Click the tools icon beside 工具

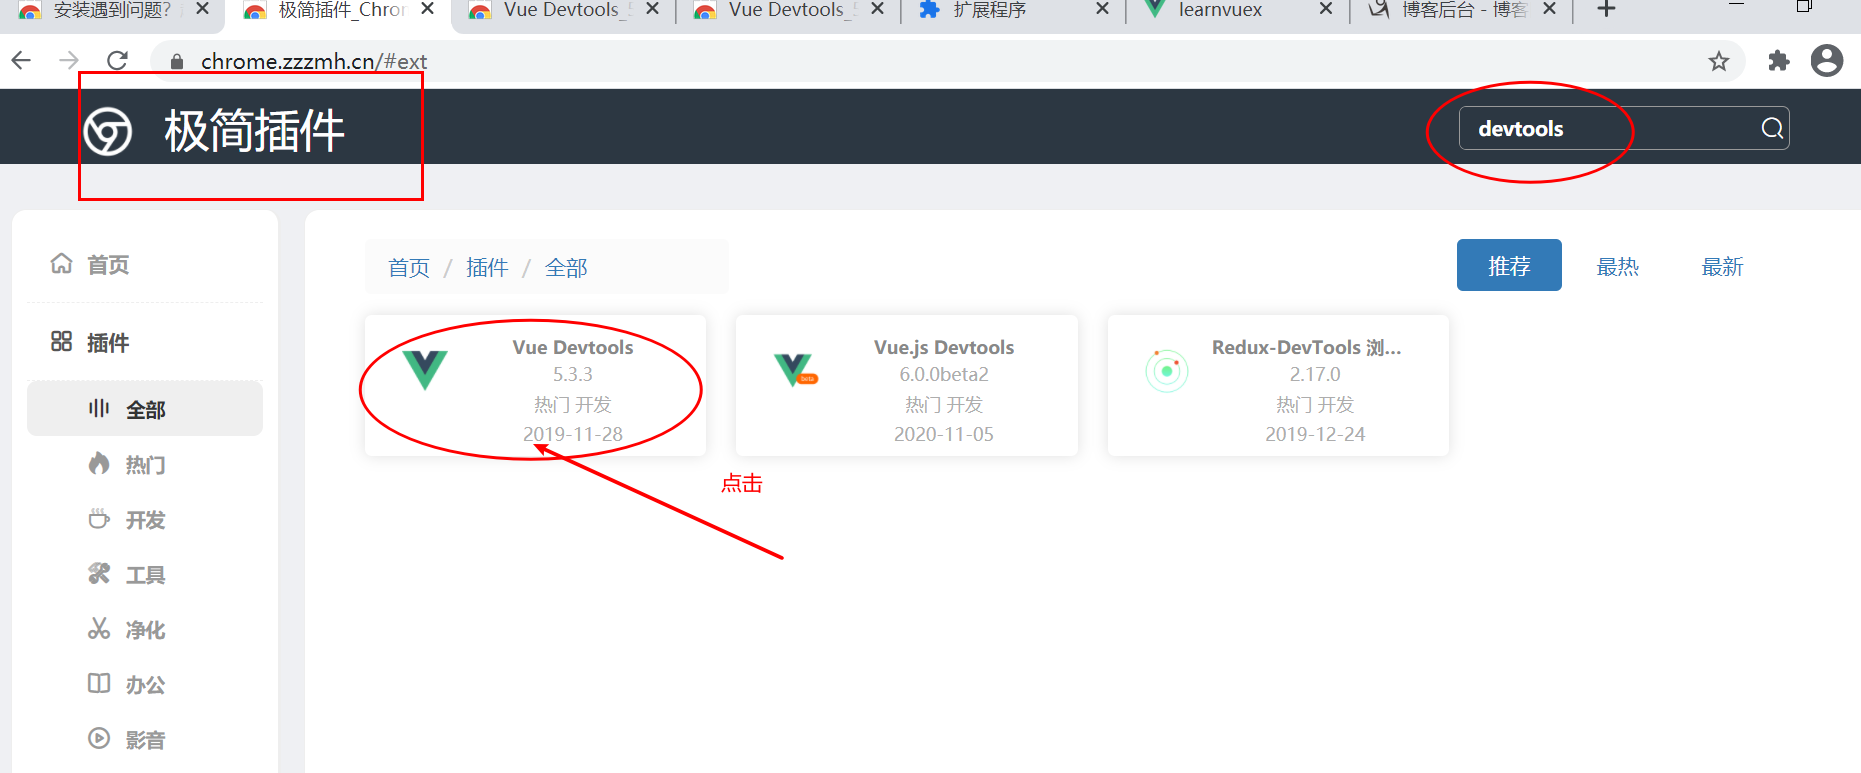click(99, 573)
